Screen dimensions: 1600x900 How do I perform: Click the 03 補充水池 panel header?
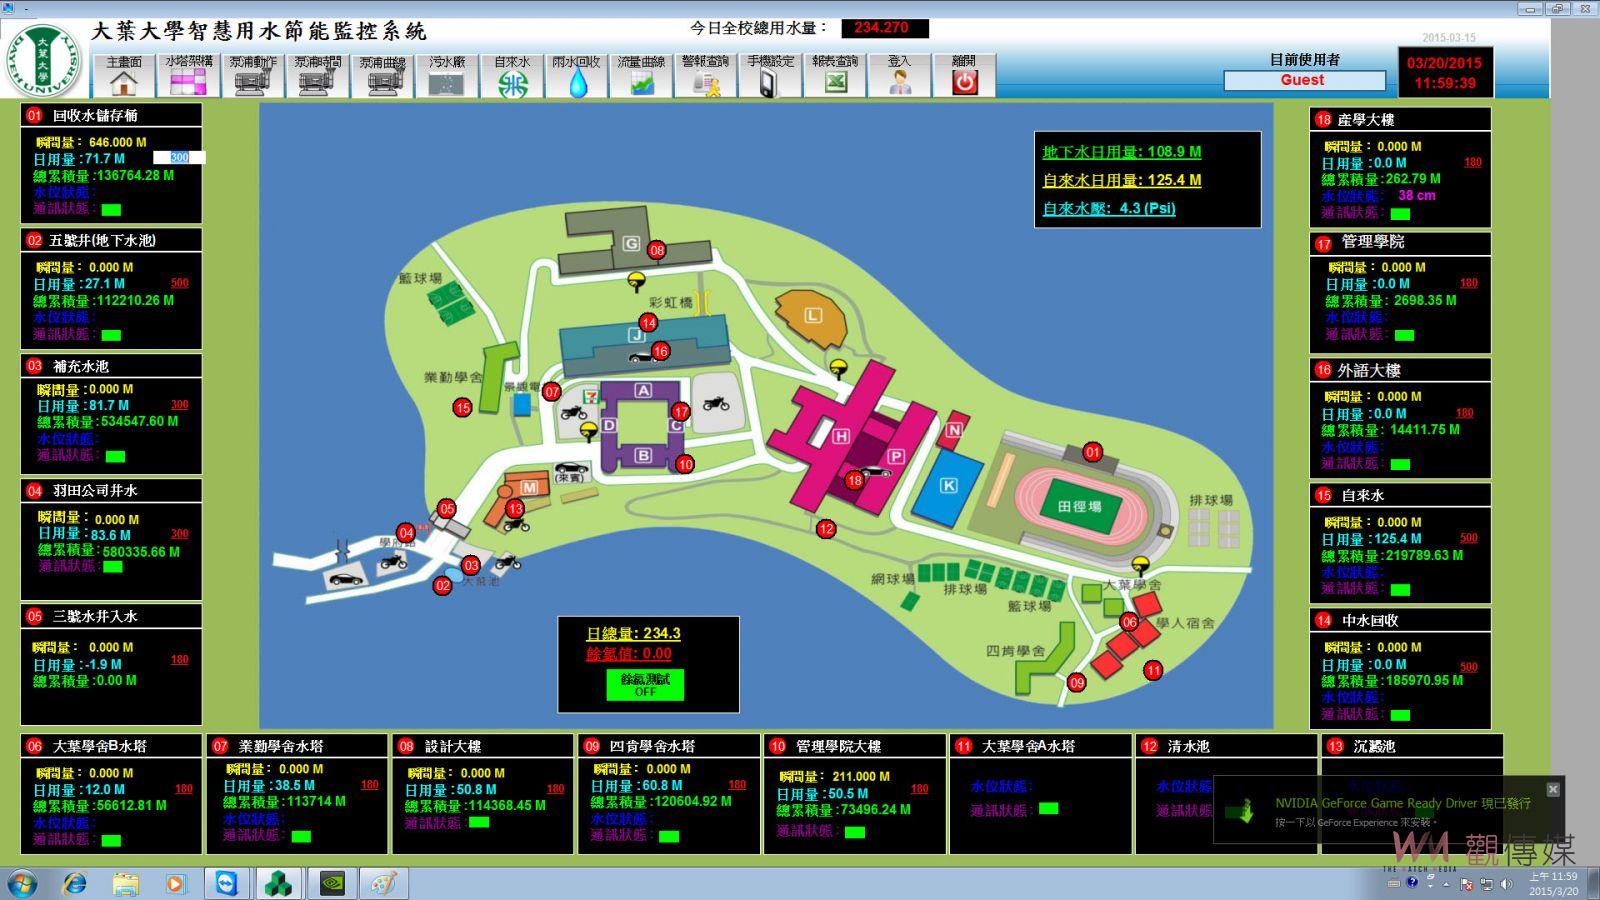click(x=111, y=366)
